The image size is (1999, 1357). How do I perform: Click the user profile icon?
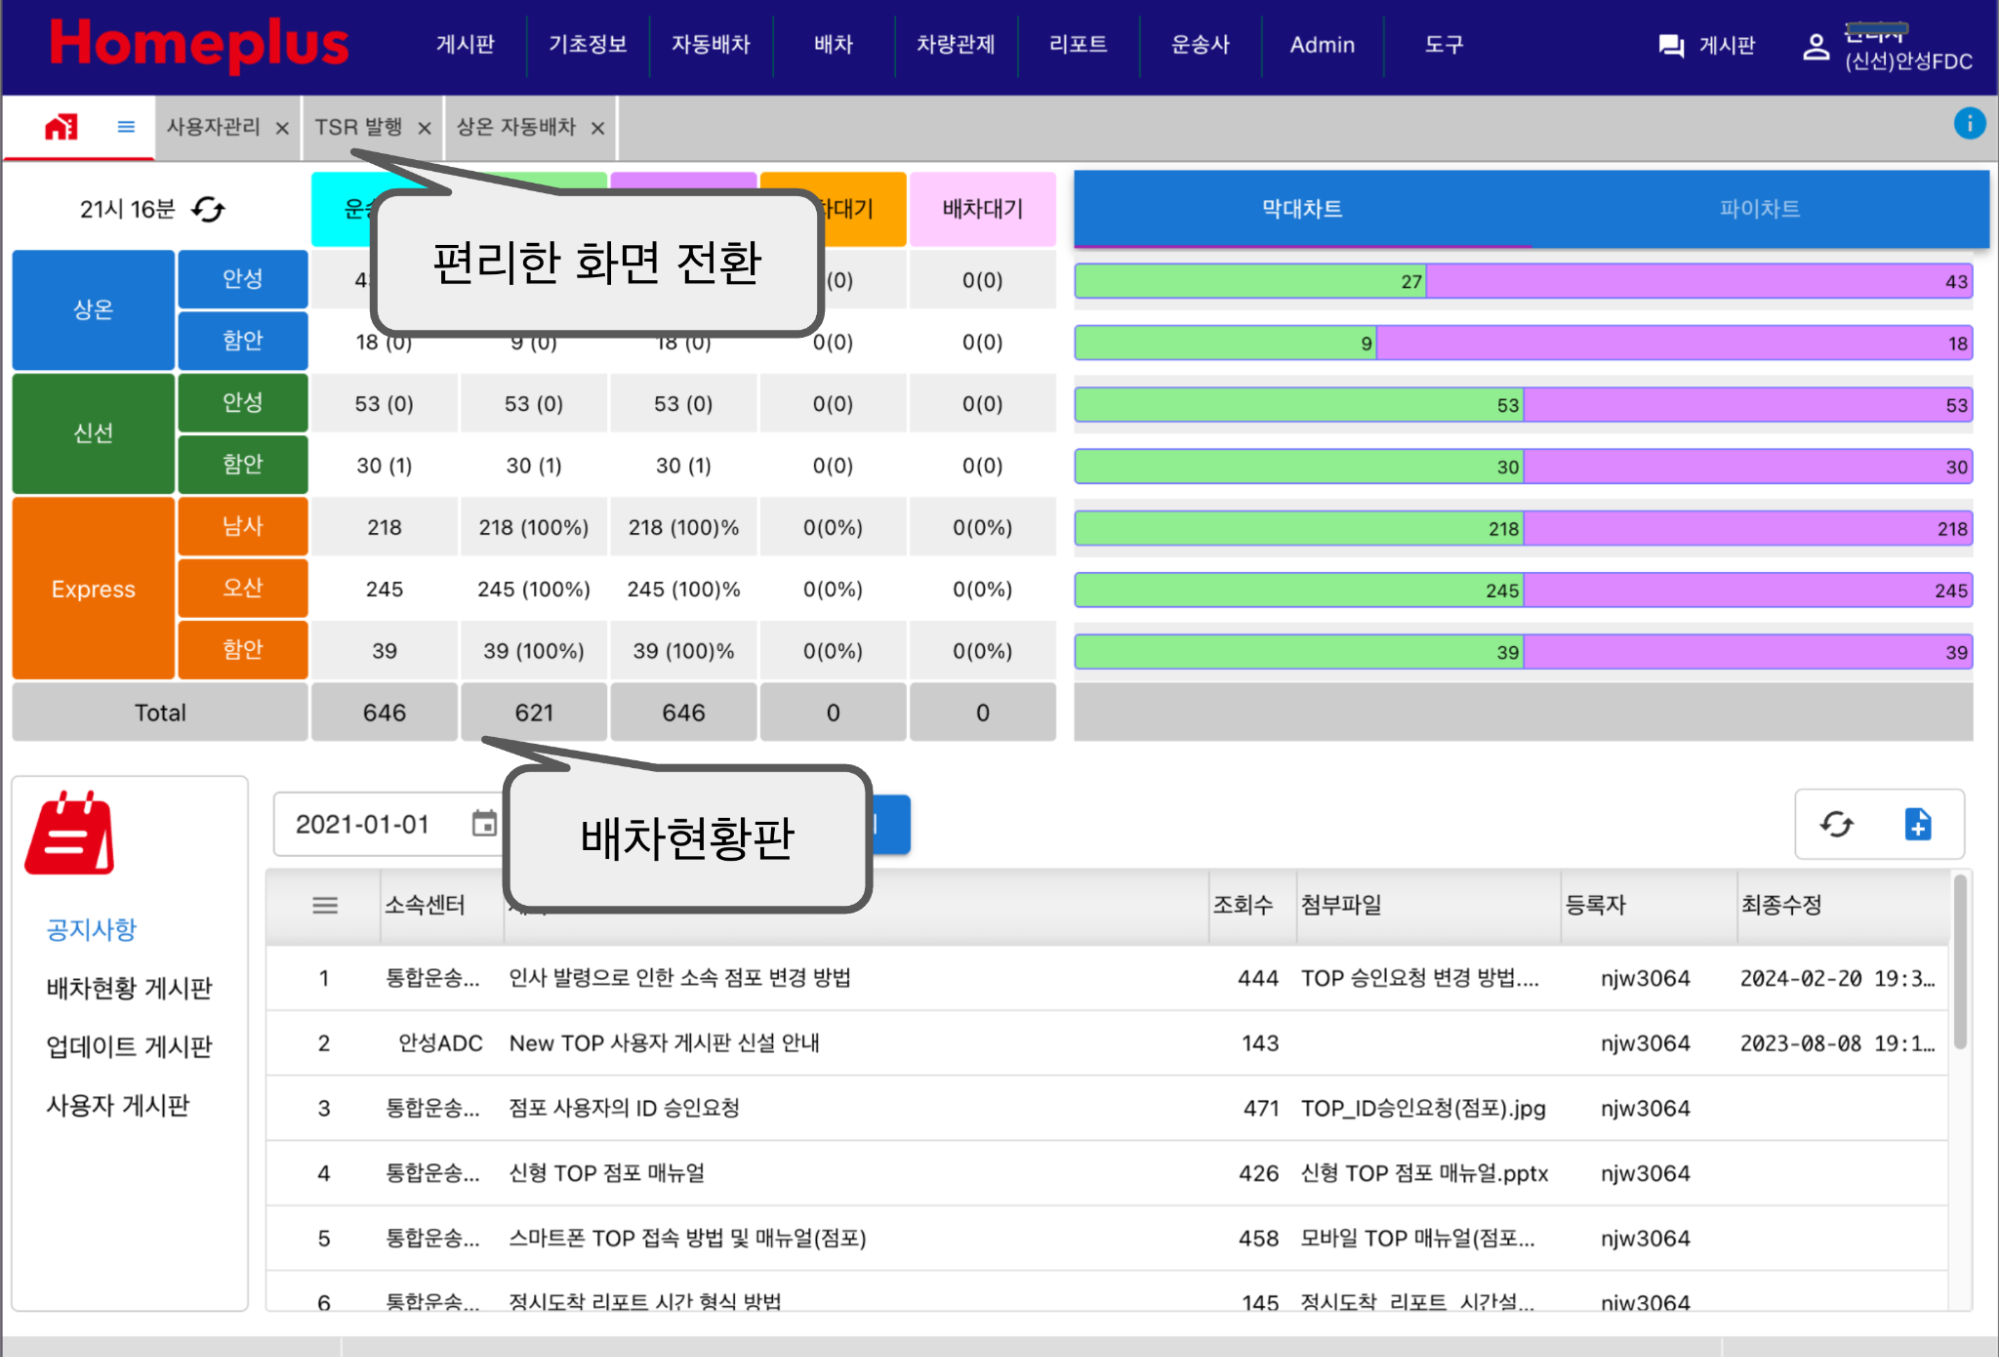click(x=1816, y=46)
